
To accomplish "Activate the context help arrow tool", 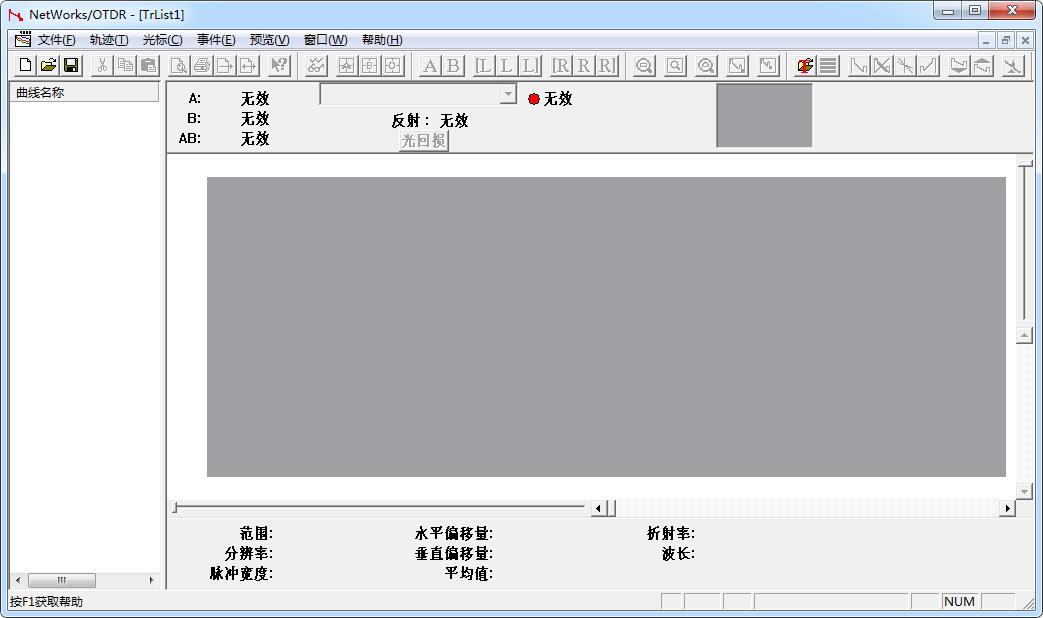I will coord(277,64).
